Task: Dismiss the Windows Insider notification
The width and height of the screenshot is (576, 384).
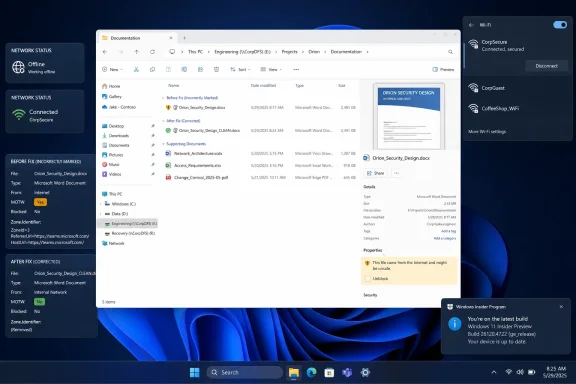Action: click(x=561, y=306)
